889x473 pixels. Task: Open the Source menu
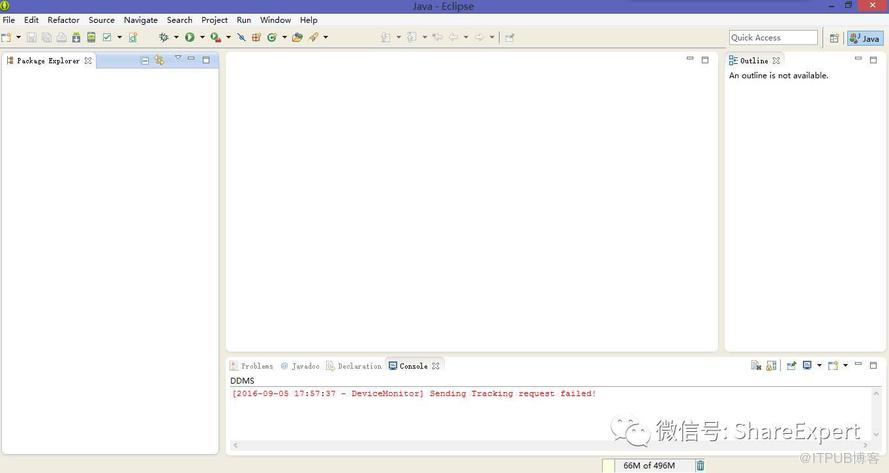(101, 20)
